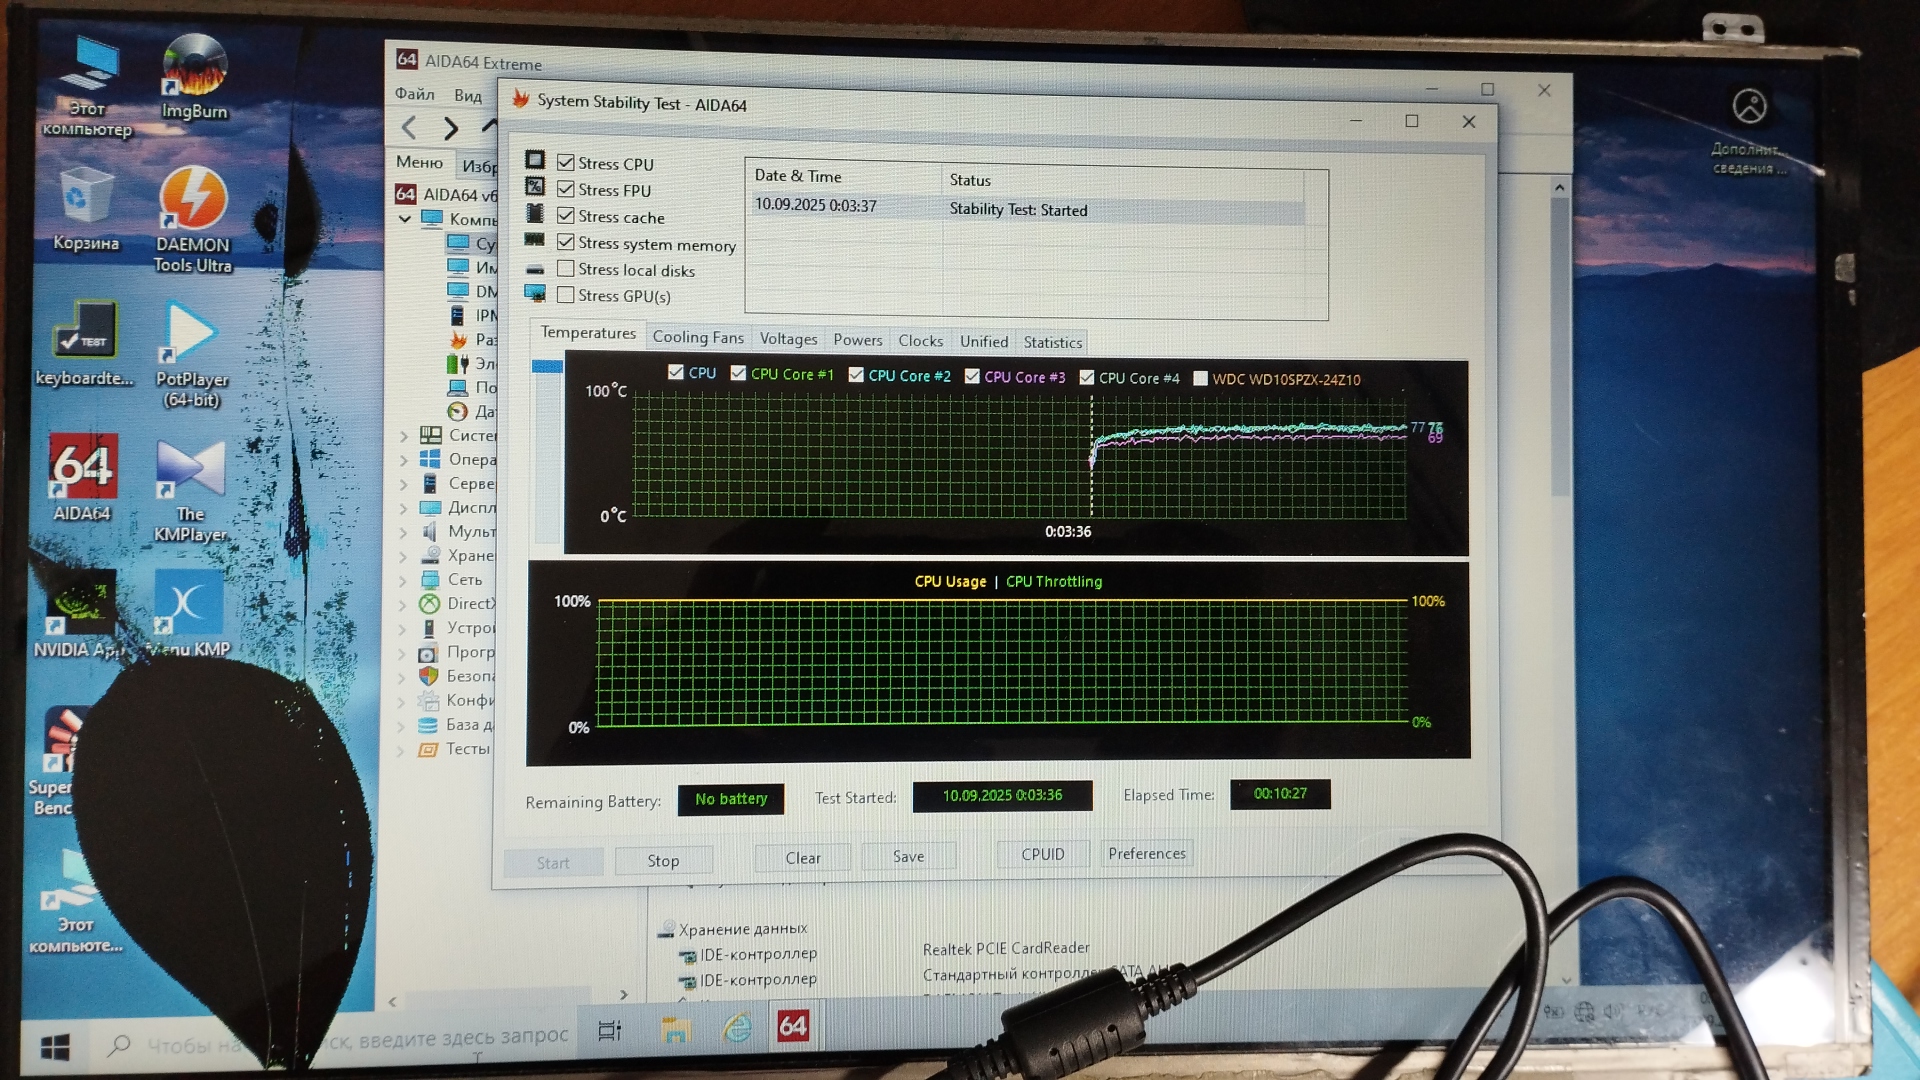Uncheck the Stress CPU checkbox

pyautogui.click(x=566, y=163)
